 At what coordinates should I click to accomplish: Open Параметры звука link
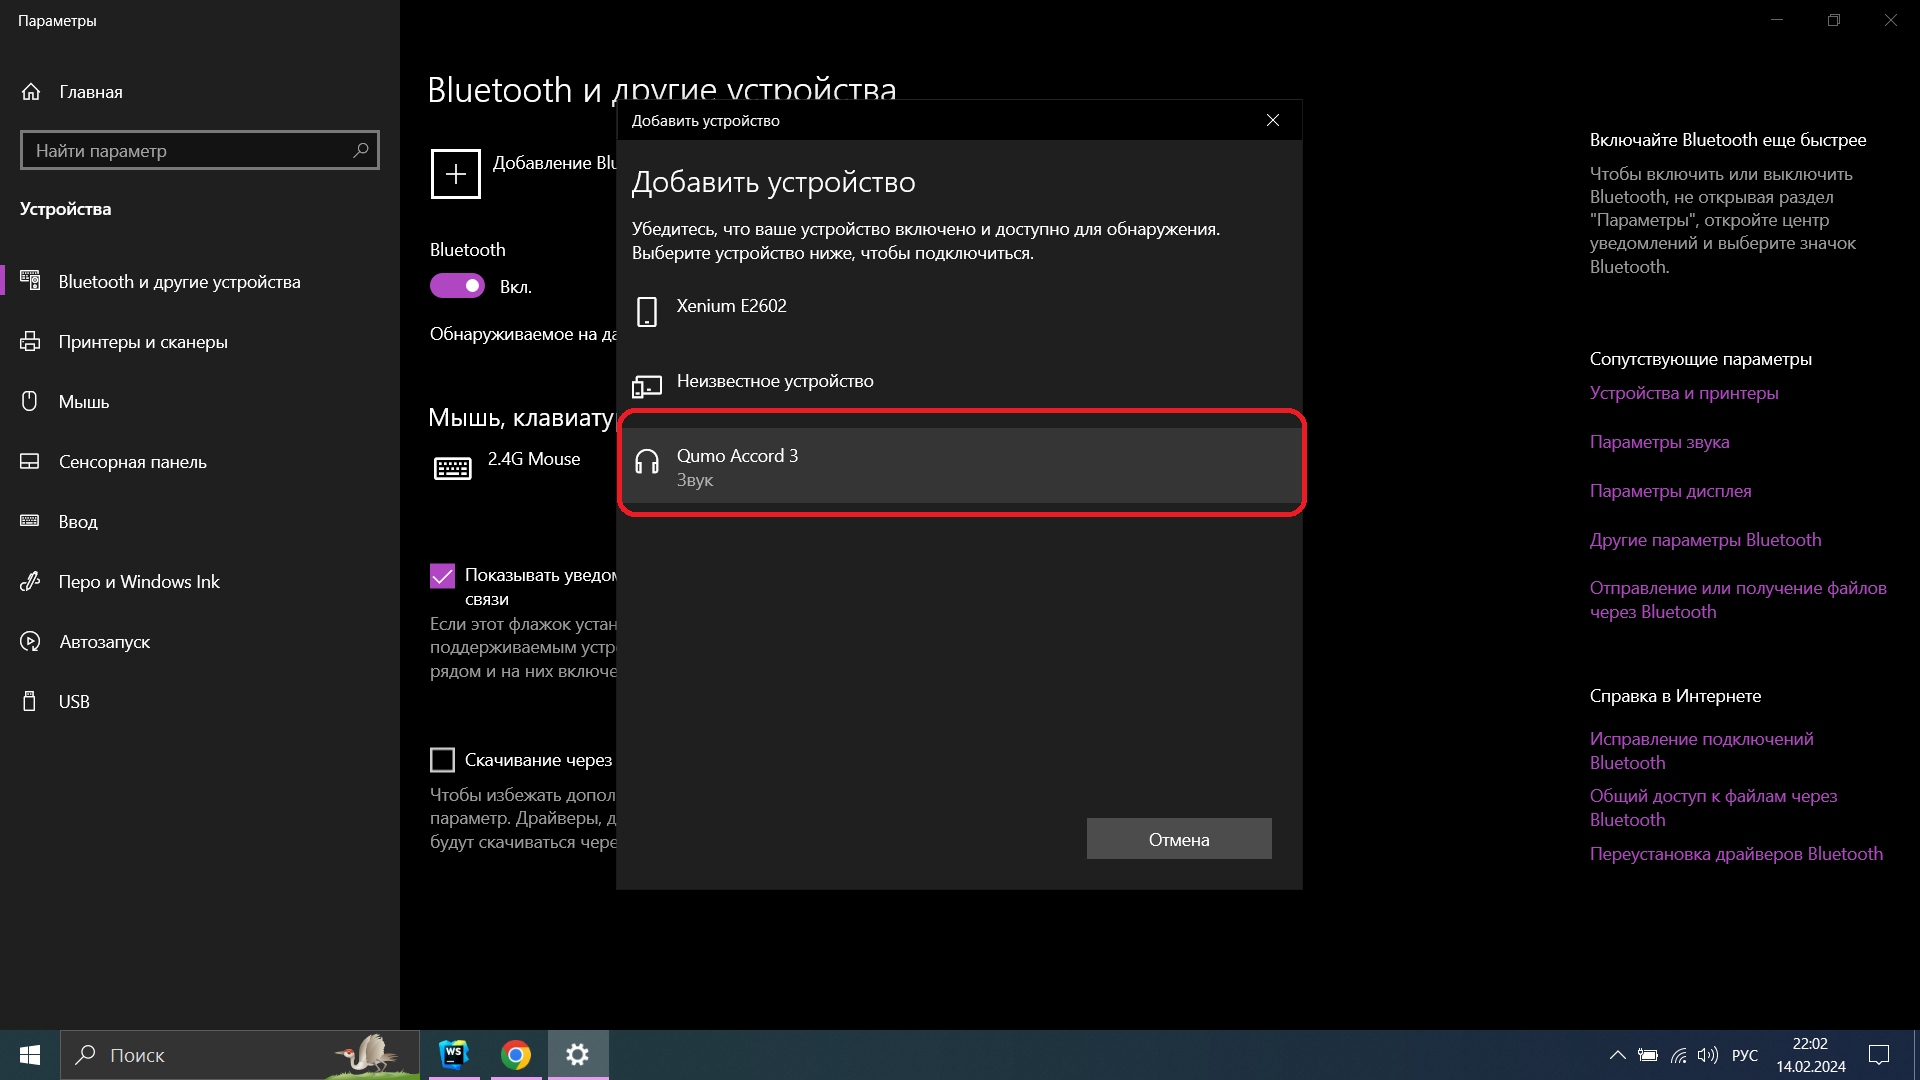(x=1660, y=442)
